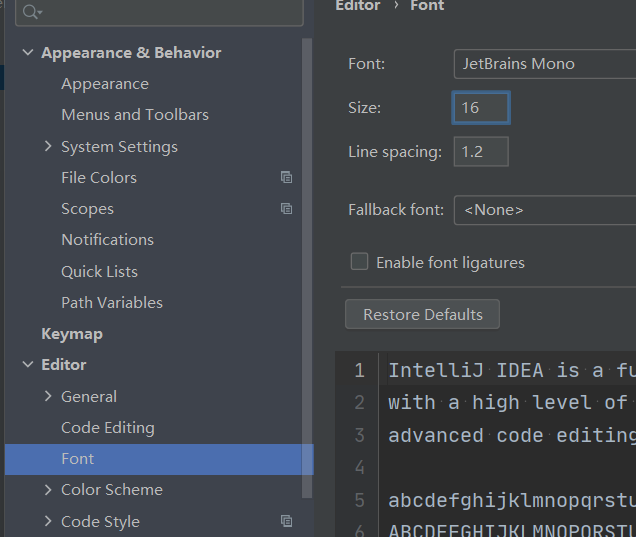The image size is (636, 537).
Task: Collapse the Editor section
Action: coord(28,365)
